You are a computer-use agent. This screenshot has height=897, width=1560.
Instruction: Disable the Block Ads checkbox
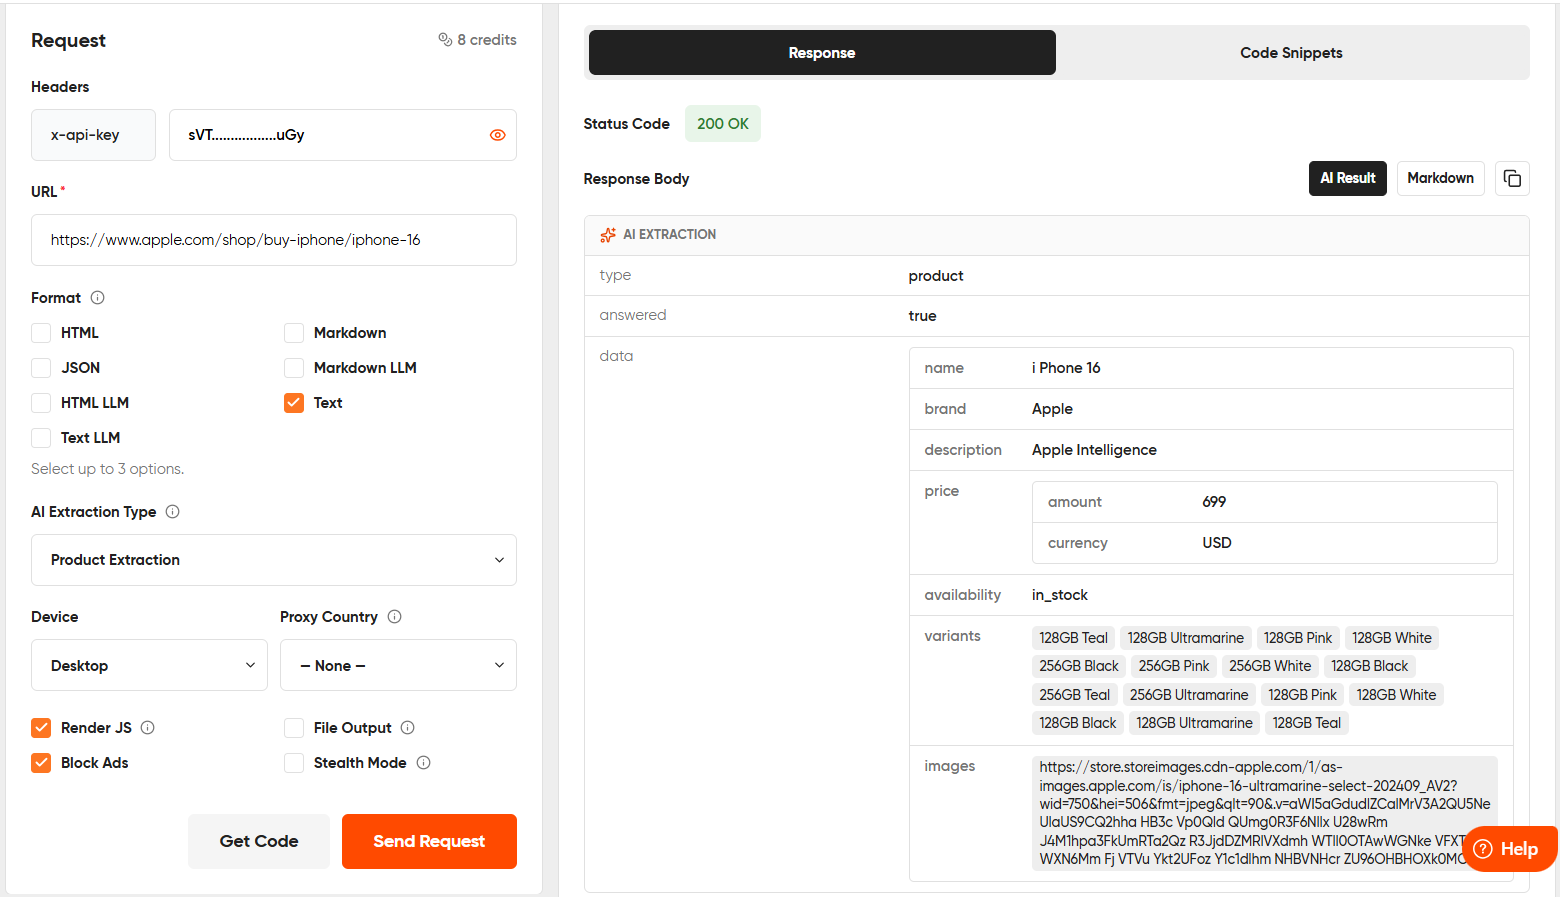[41, 763]
